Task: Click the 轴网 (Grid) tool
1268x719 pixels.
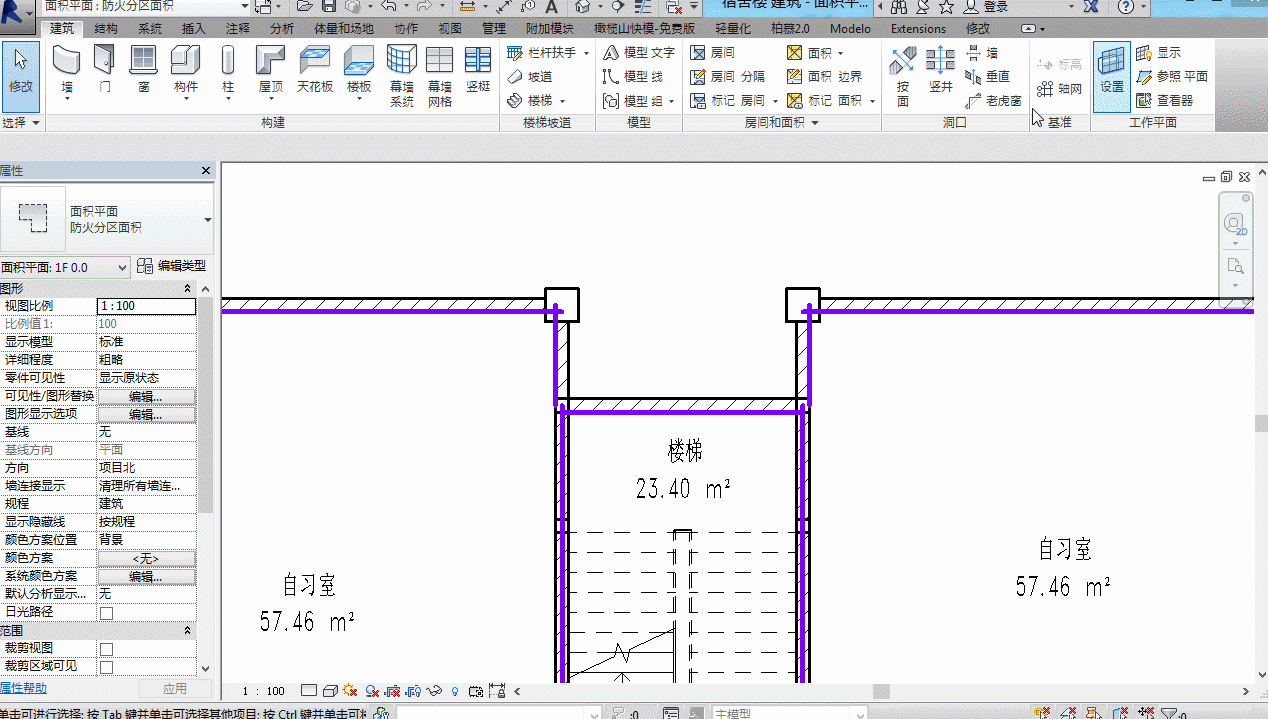Action: click(x=1060, y=89)
